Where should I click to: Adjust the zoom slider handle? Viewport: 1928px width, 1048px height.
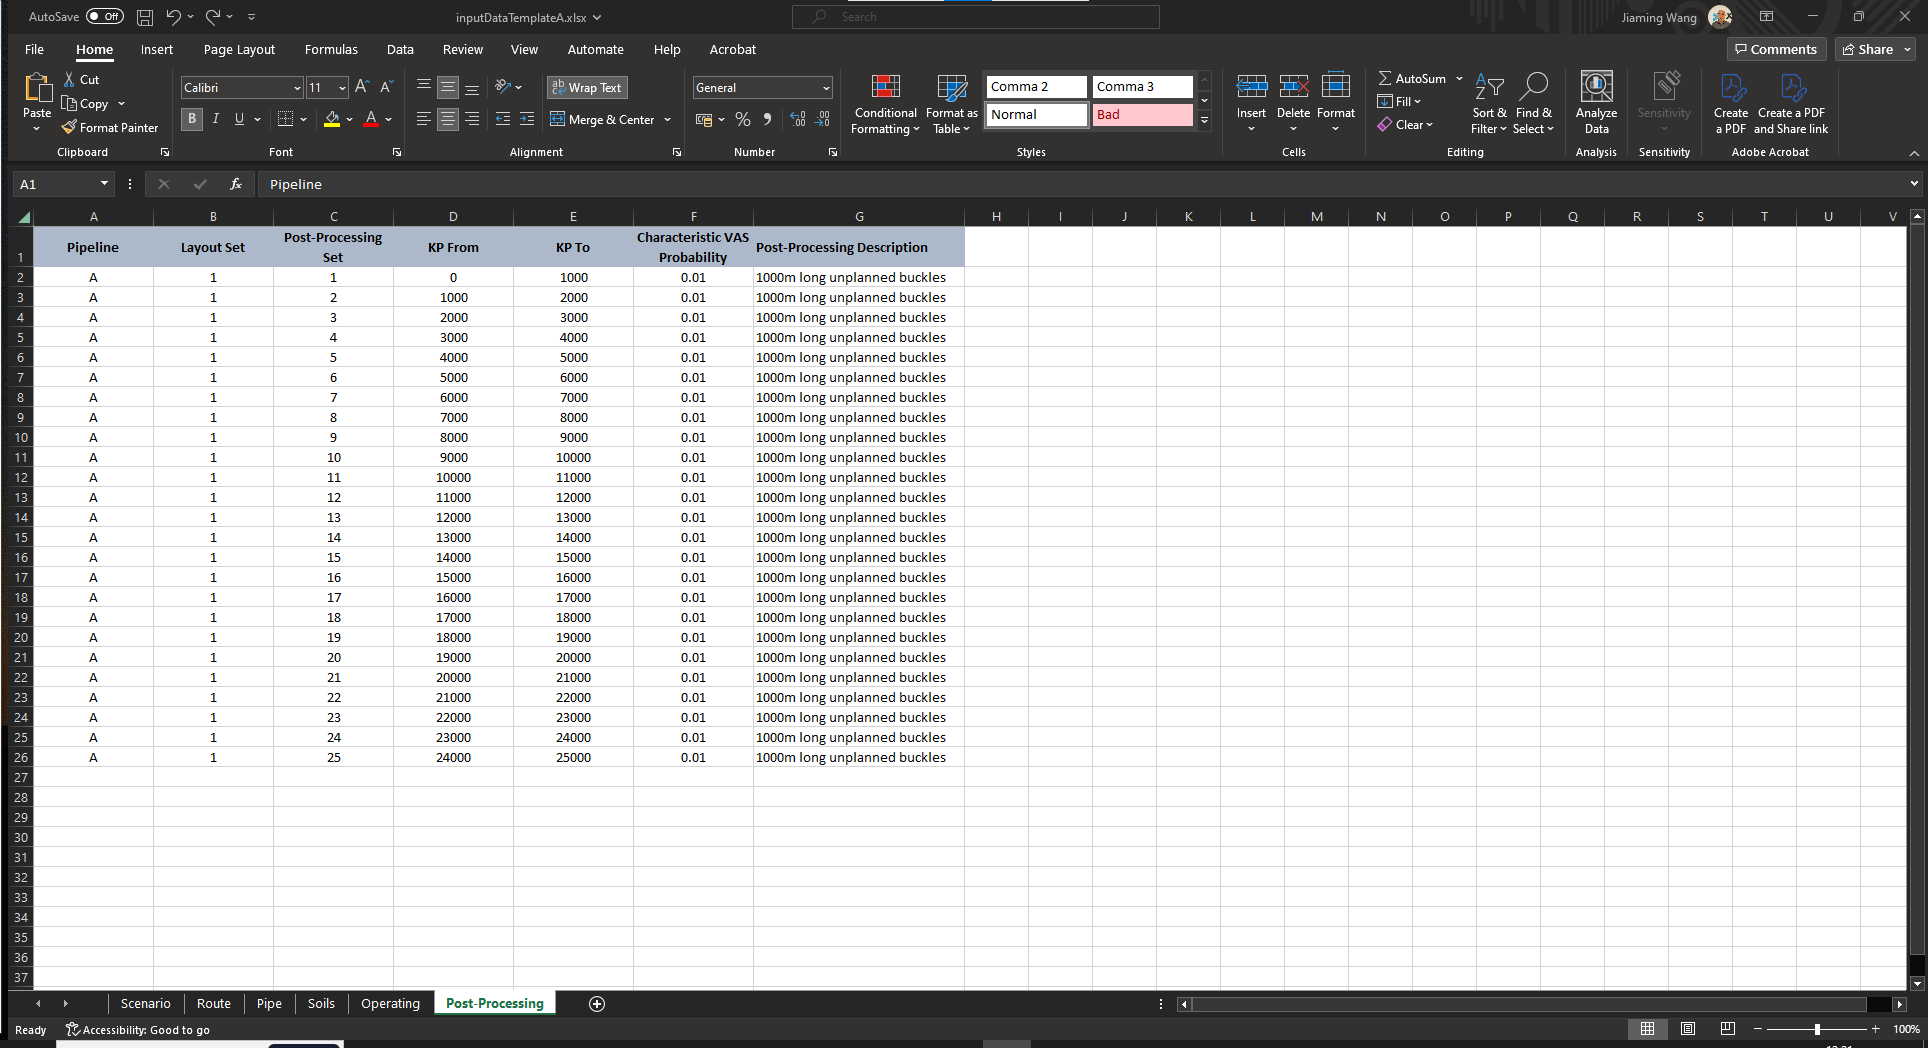pyautogui.click(x=1817, y=1029)
